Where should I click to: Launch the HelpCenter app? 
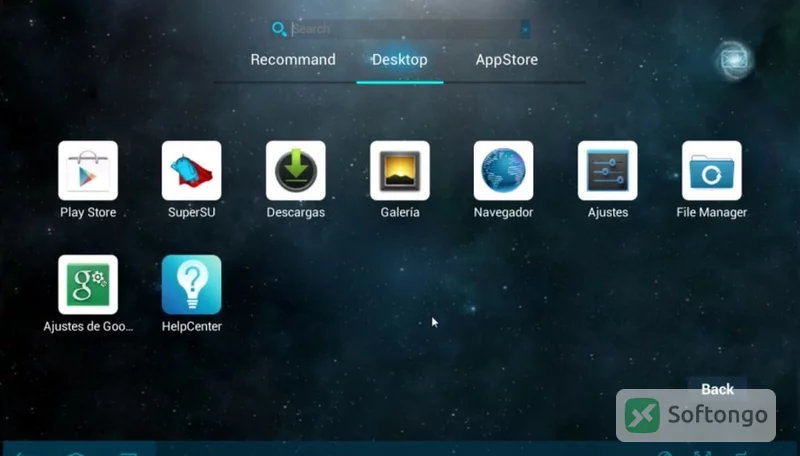click(191, 285)
